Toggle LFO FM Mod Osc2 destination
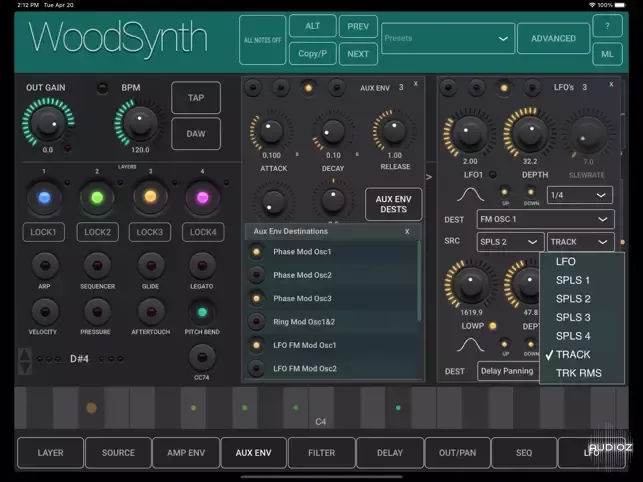The width and height of the screenshot is (643, 482). click(x=256, y=368)
